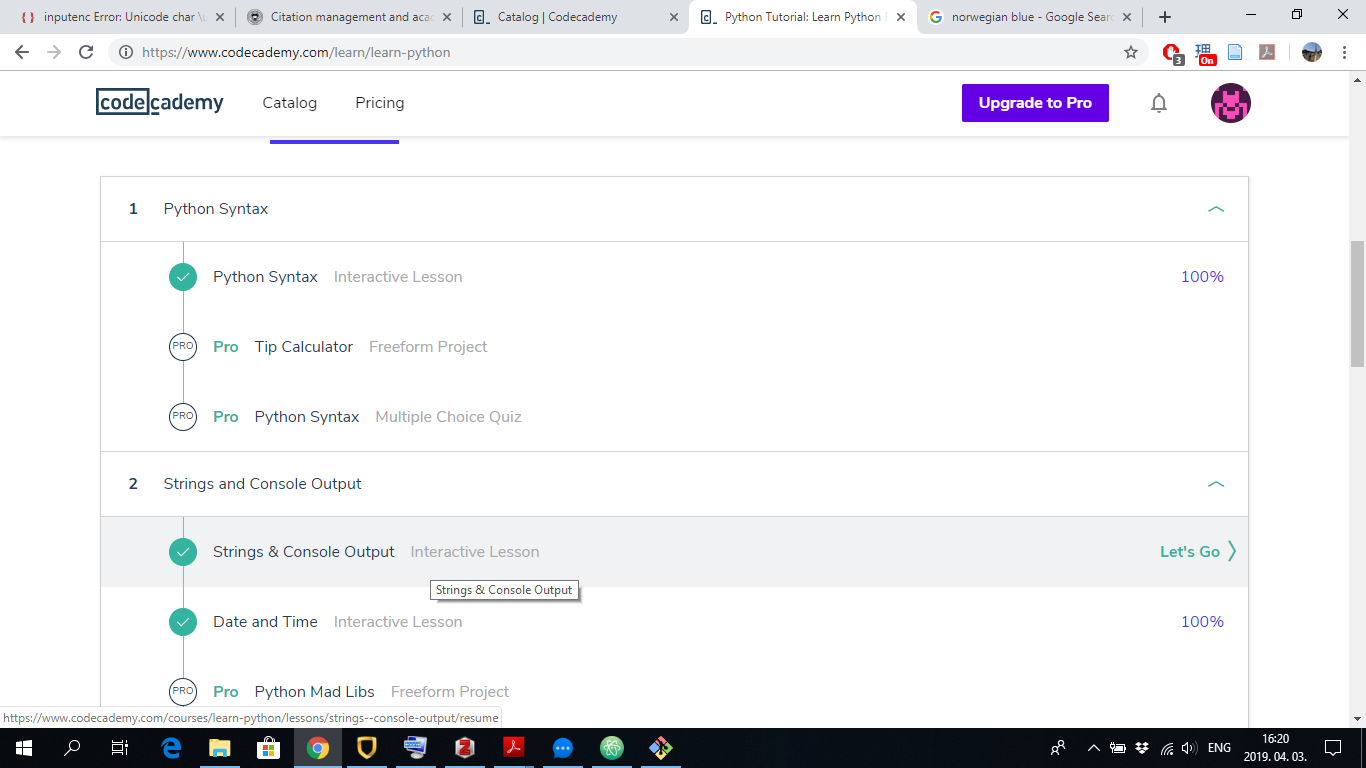
Task: Open Adobe Acrobat from the taskbar
Action: pyautogui.click(x=514, y=747)
